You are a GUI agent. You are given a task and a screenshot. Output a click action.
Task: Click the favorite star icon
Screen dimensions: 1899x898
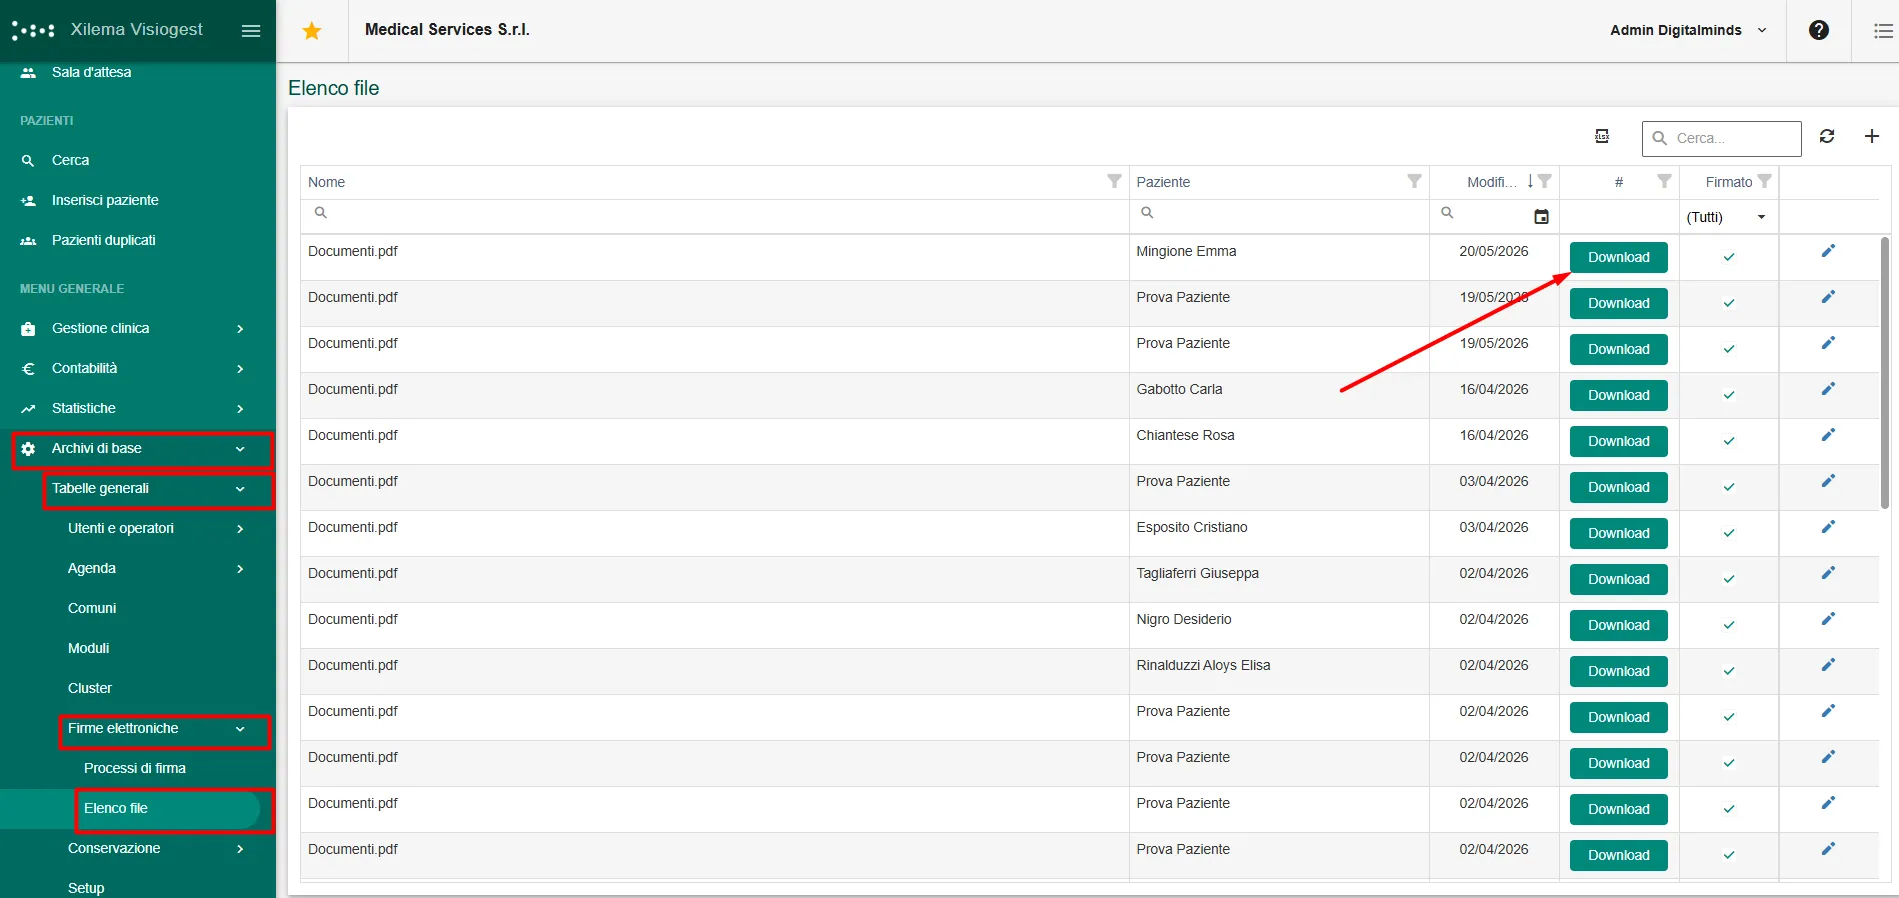tap(312, 31)
